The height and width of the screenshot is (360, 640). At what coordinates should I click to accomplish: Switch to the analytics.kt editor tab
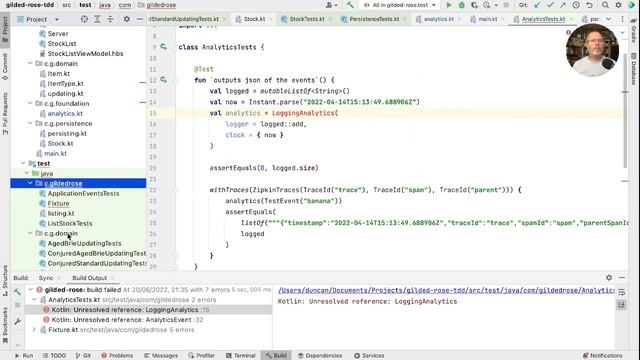tap(438, 19)
